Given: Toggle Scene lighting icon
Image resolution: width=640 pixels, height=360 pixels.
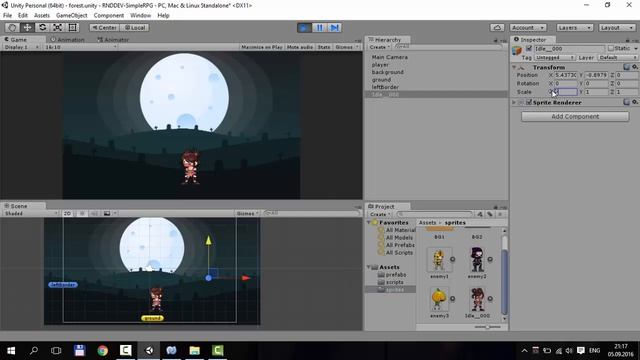Looking at the screenshot, I should [x=82, y=213].
